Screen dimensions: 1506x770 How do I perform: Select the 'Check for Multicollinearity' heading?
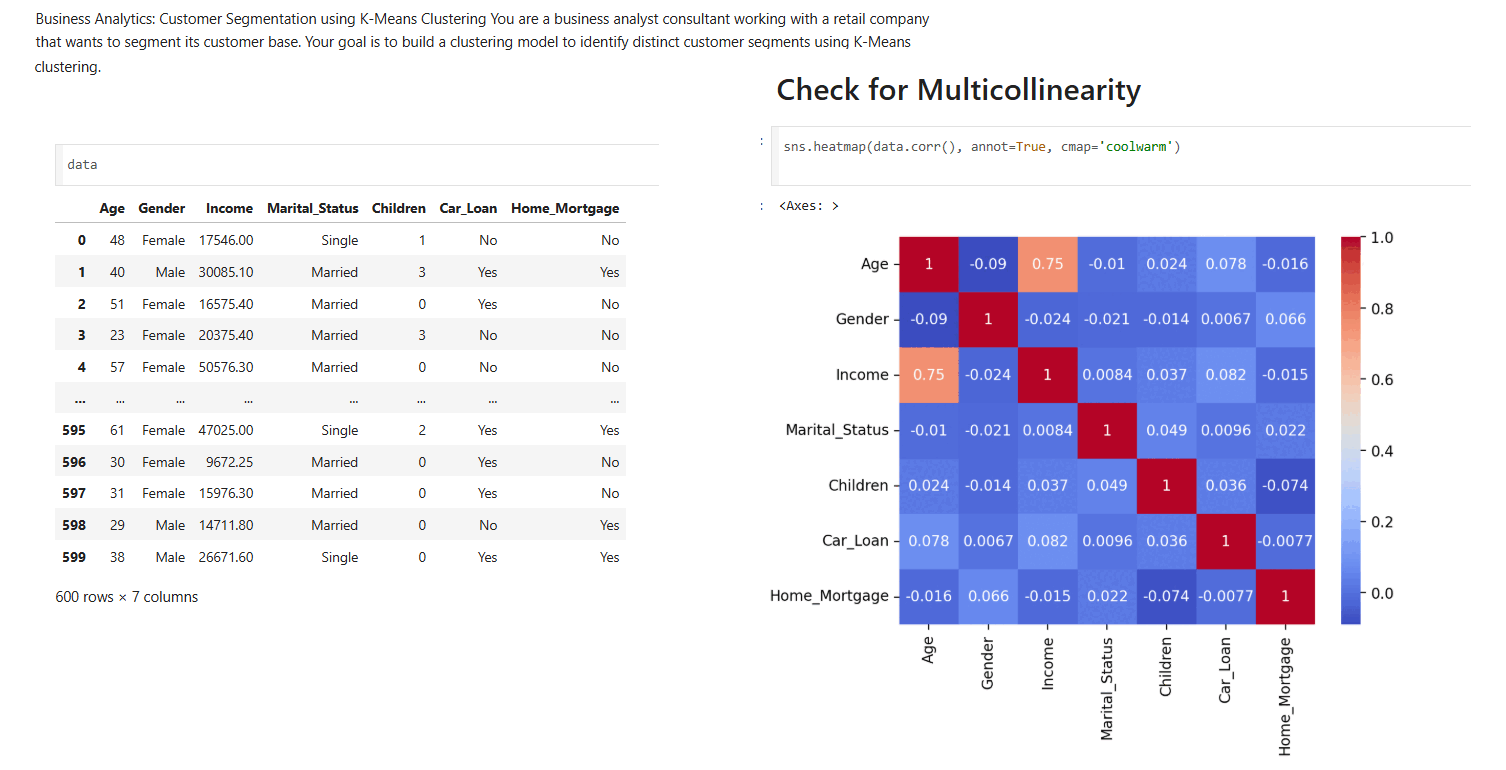click(958, 90)
